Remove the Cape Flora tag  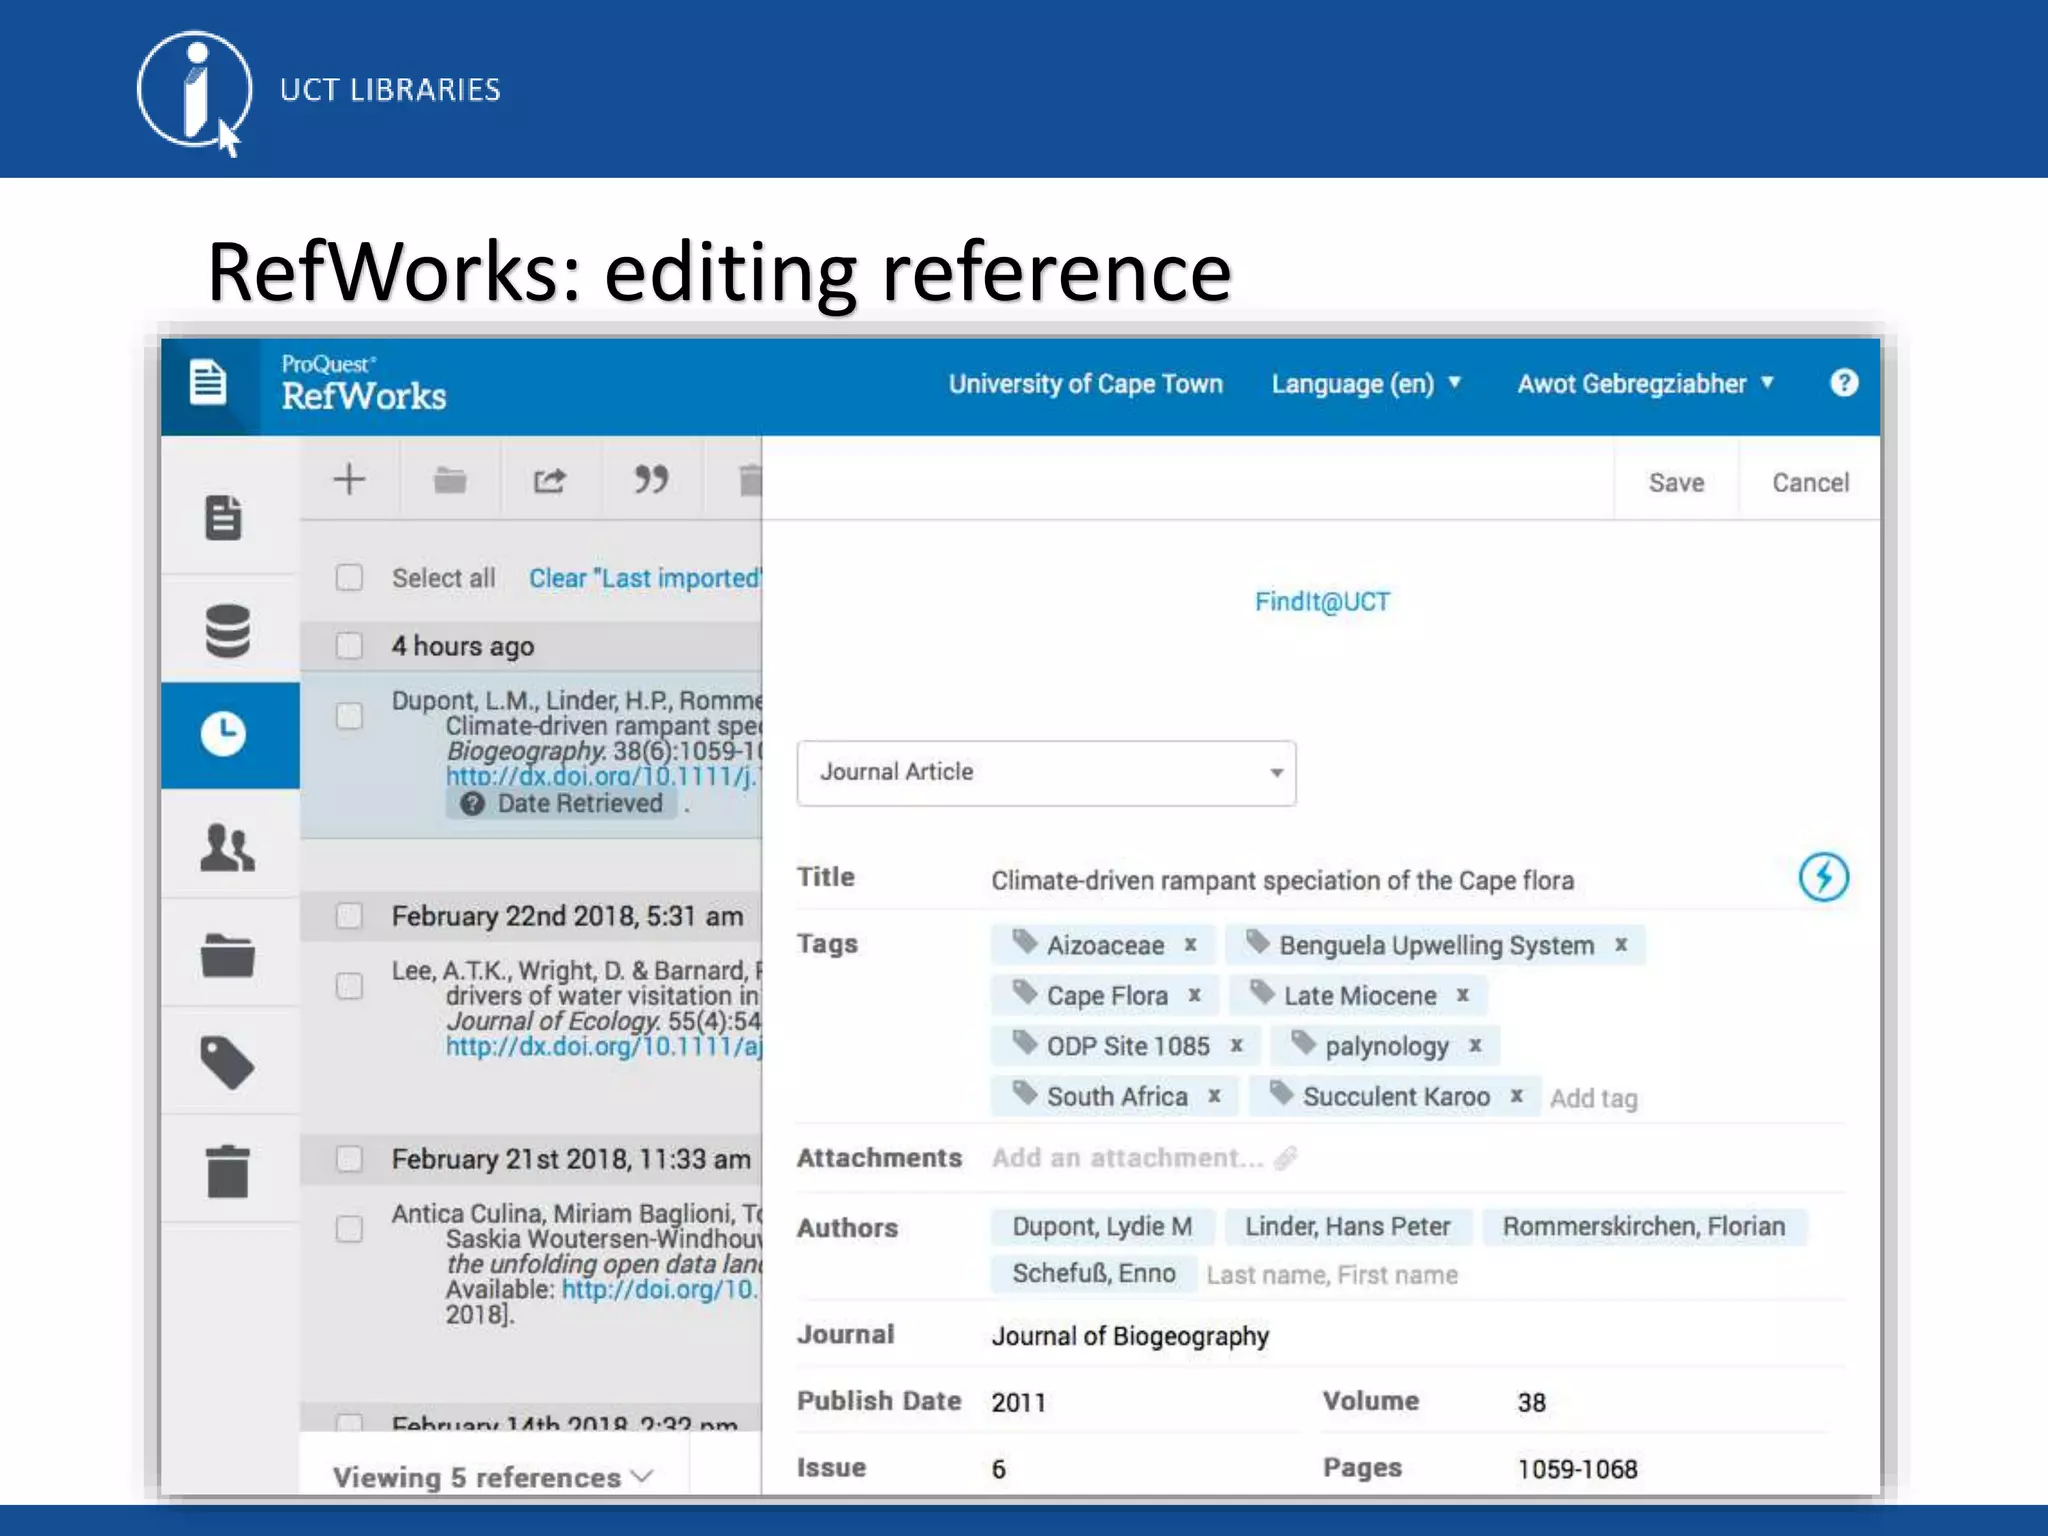(1194, 996)
